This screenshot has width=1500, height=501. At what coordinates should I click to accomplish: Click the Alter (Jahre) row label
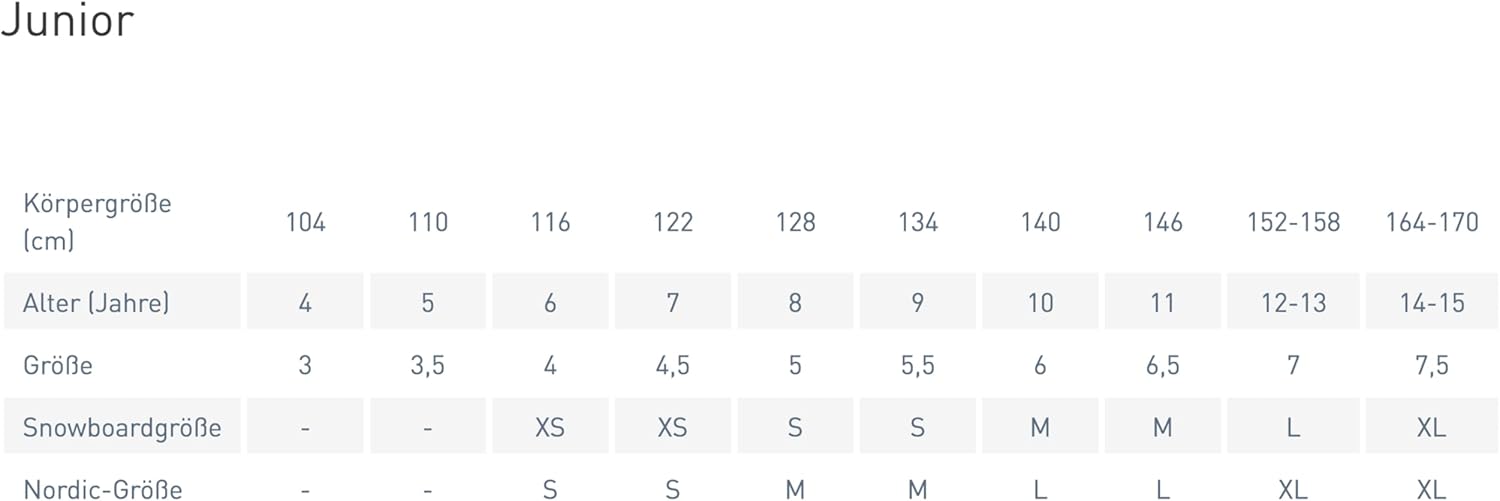tap(96, 302)
